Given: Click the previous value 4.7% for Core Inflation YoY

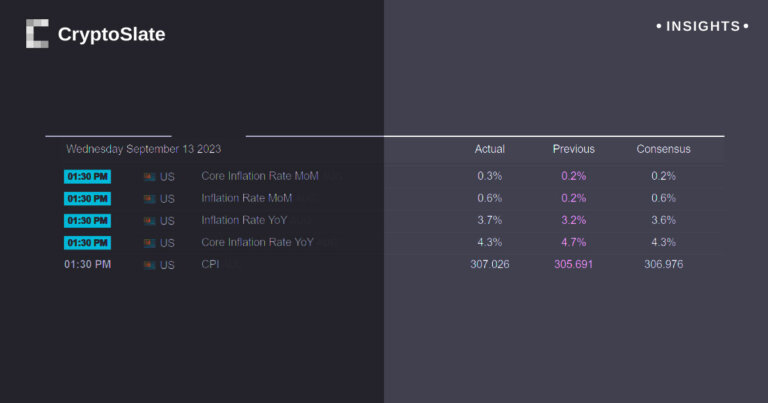Looking at the screenshot, I should (573, 243).
